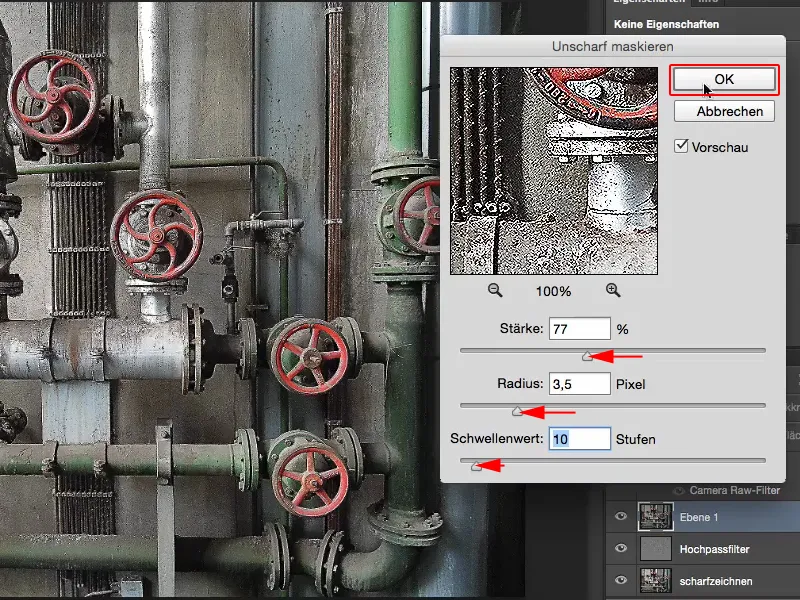Select the scharfzeichnen layer thumbnail
This screenshot has width=800, height=600.
[x=656, y=581]
